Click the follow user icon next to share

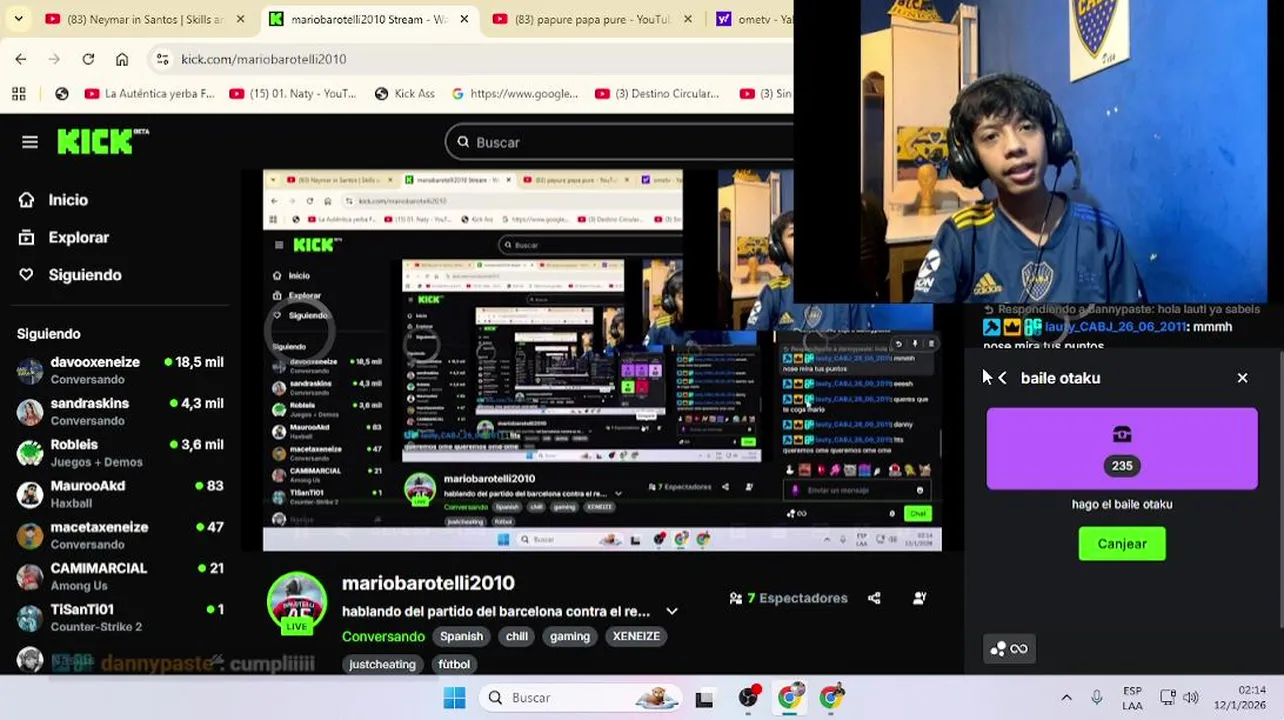919,598
